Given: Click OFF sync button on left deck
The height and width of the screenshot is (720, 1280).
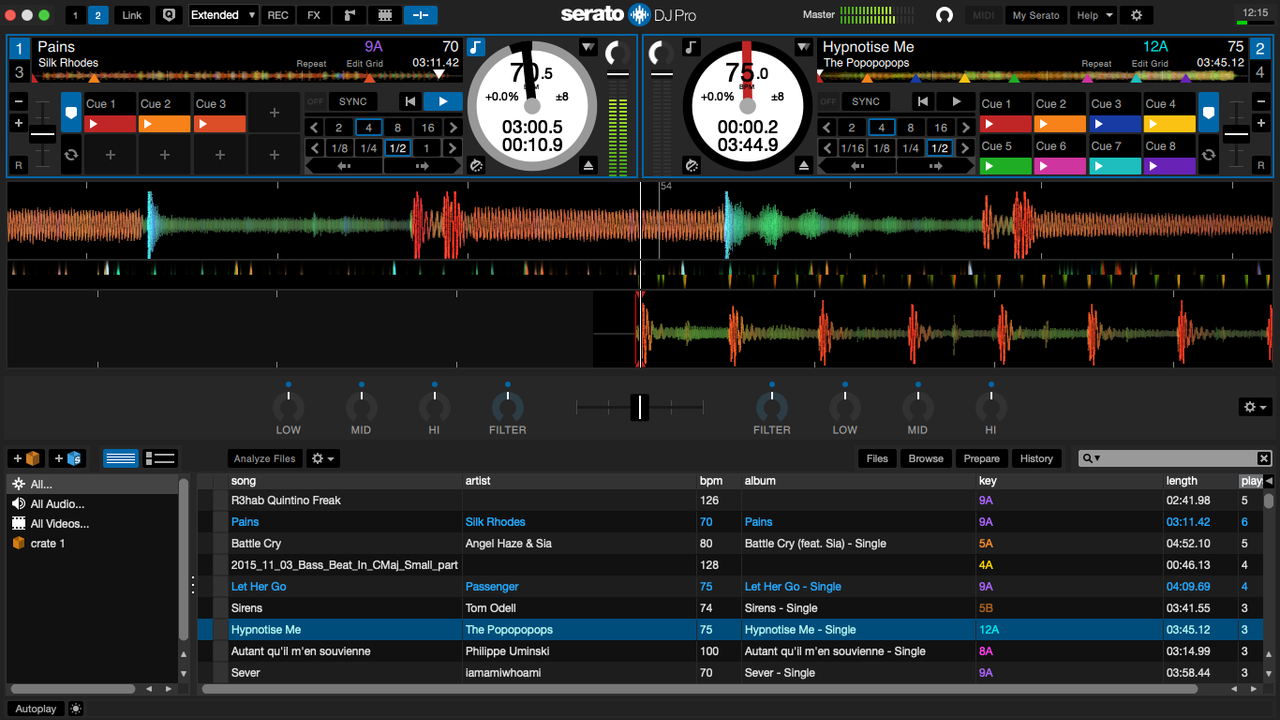Looking at the screenshot, I should [x=316, y=102].
